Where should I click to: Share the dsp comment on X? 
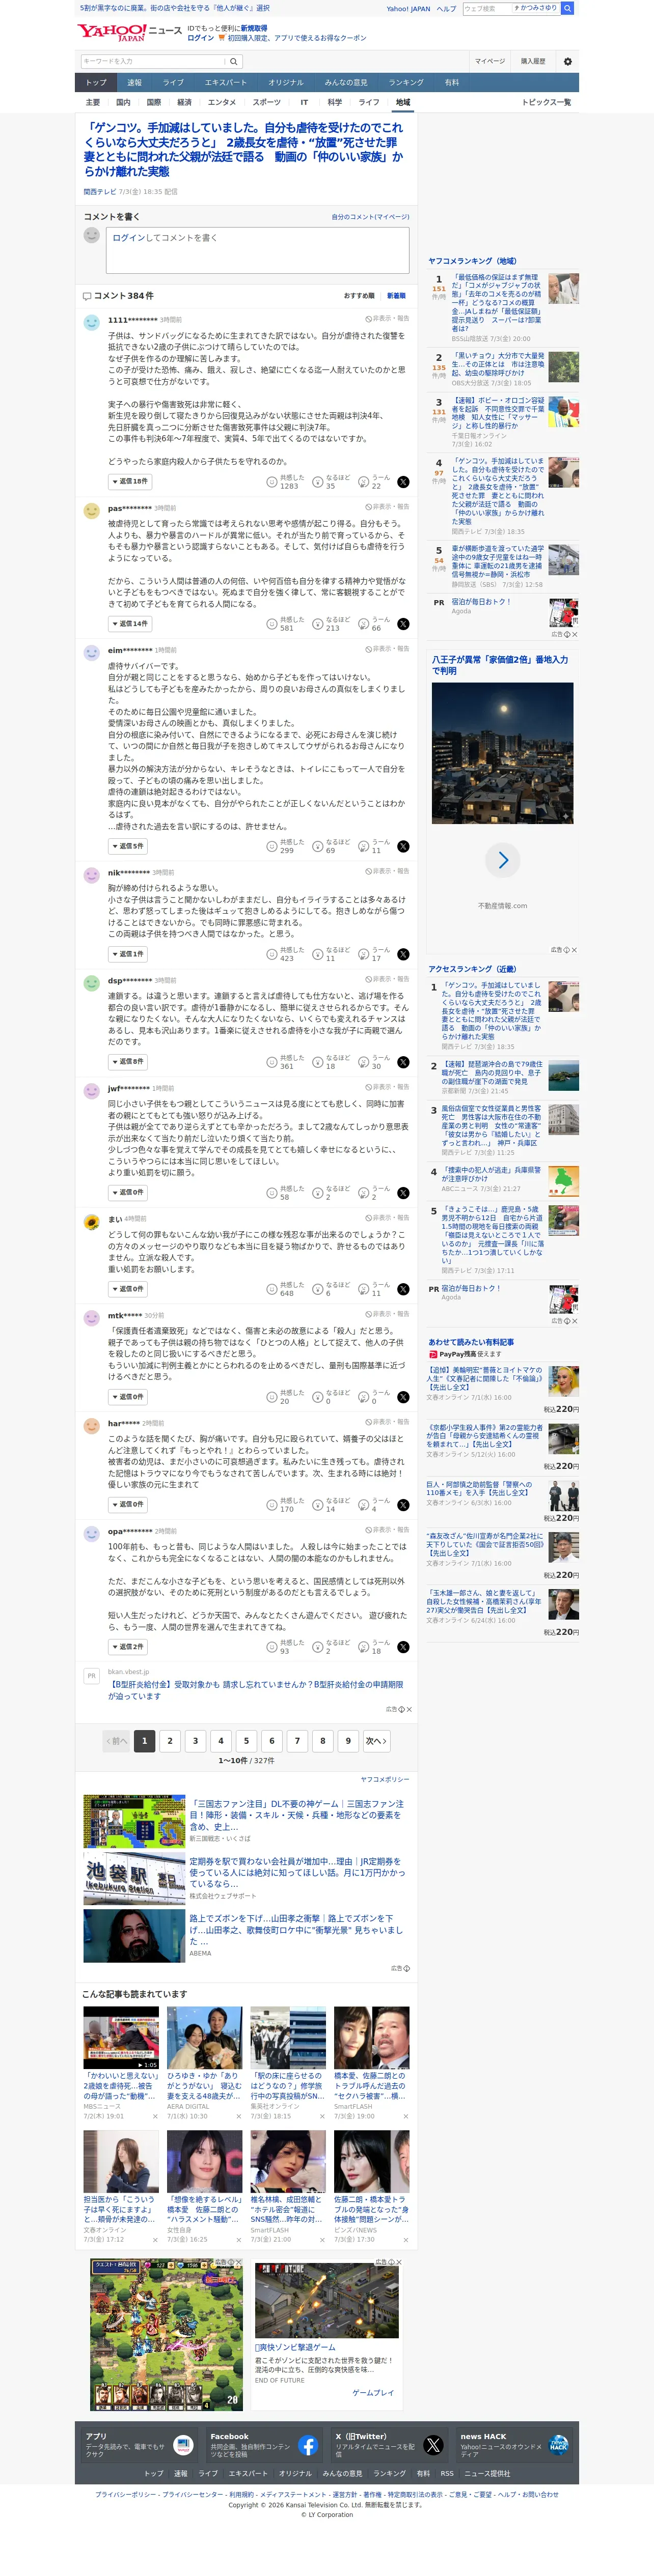click(403, 1062)
